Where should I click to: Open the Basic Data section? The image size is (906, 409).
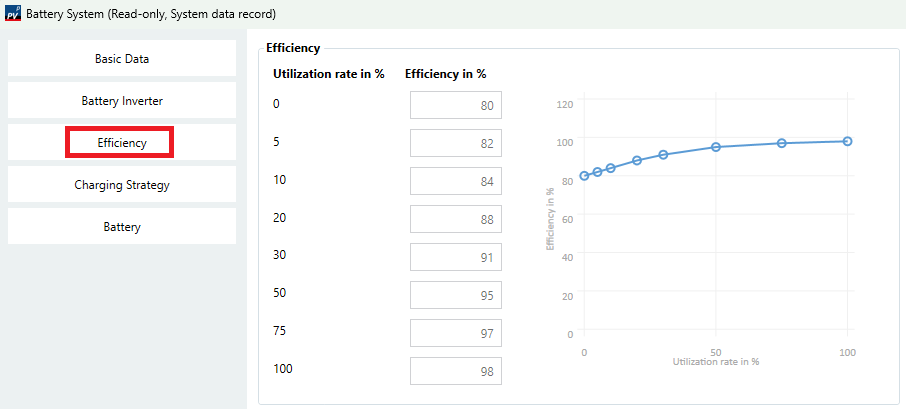pyautogui.click(x=122, y=59)
